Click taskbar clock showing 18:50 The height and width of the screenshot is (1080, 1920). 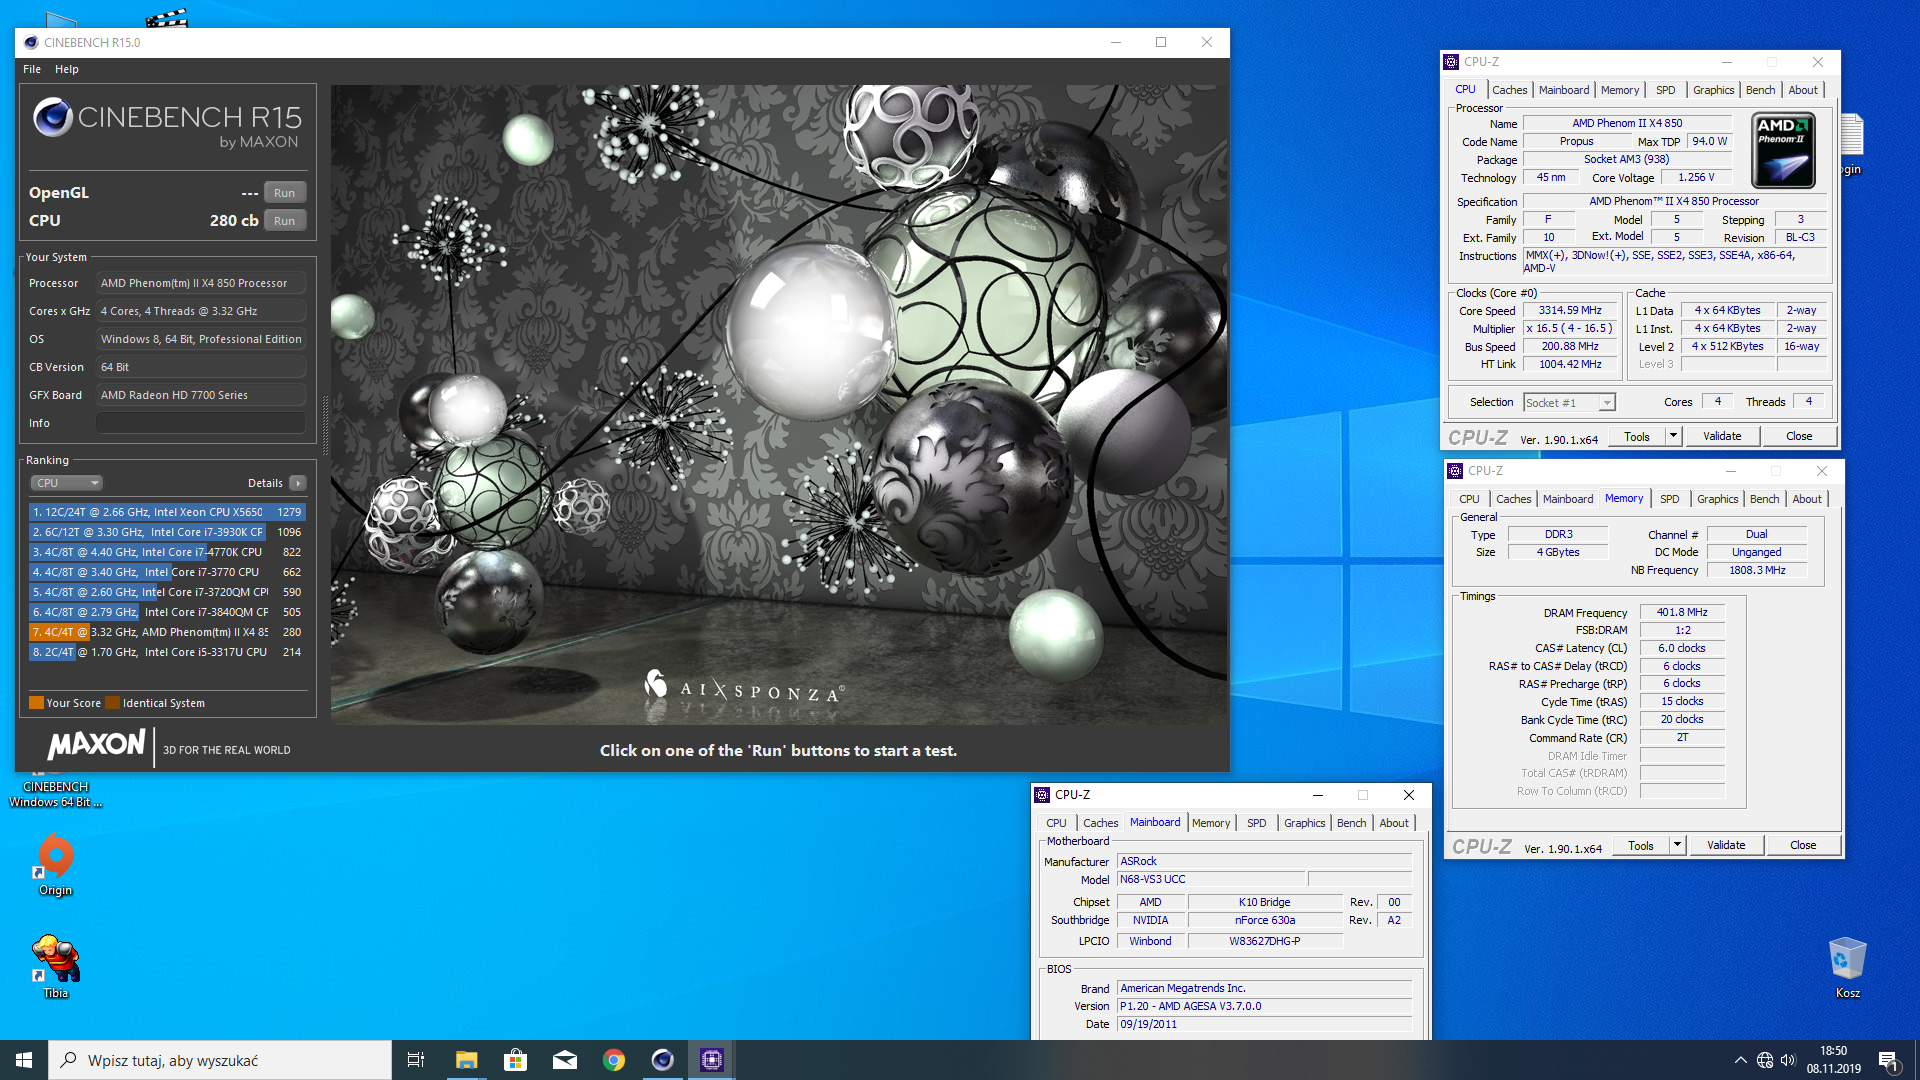tap(1833, 1060)
